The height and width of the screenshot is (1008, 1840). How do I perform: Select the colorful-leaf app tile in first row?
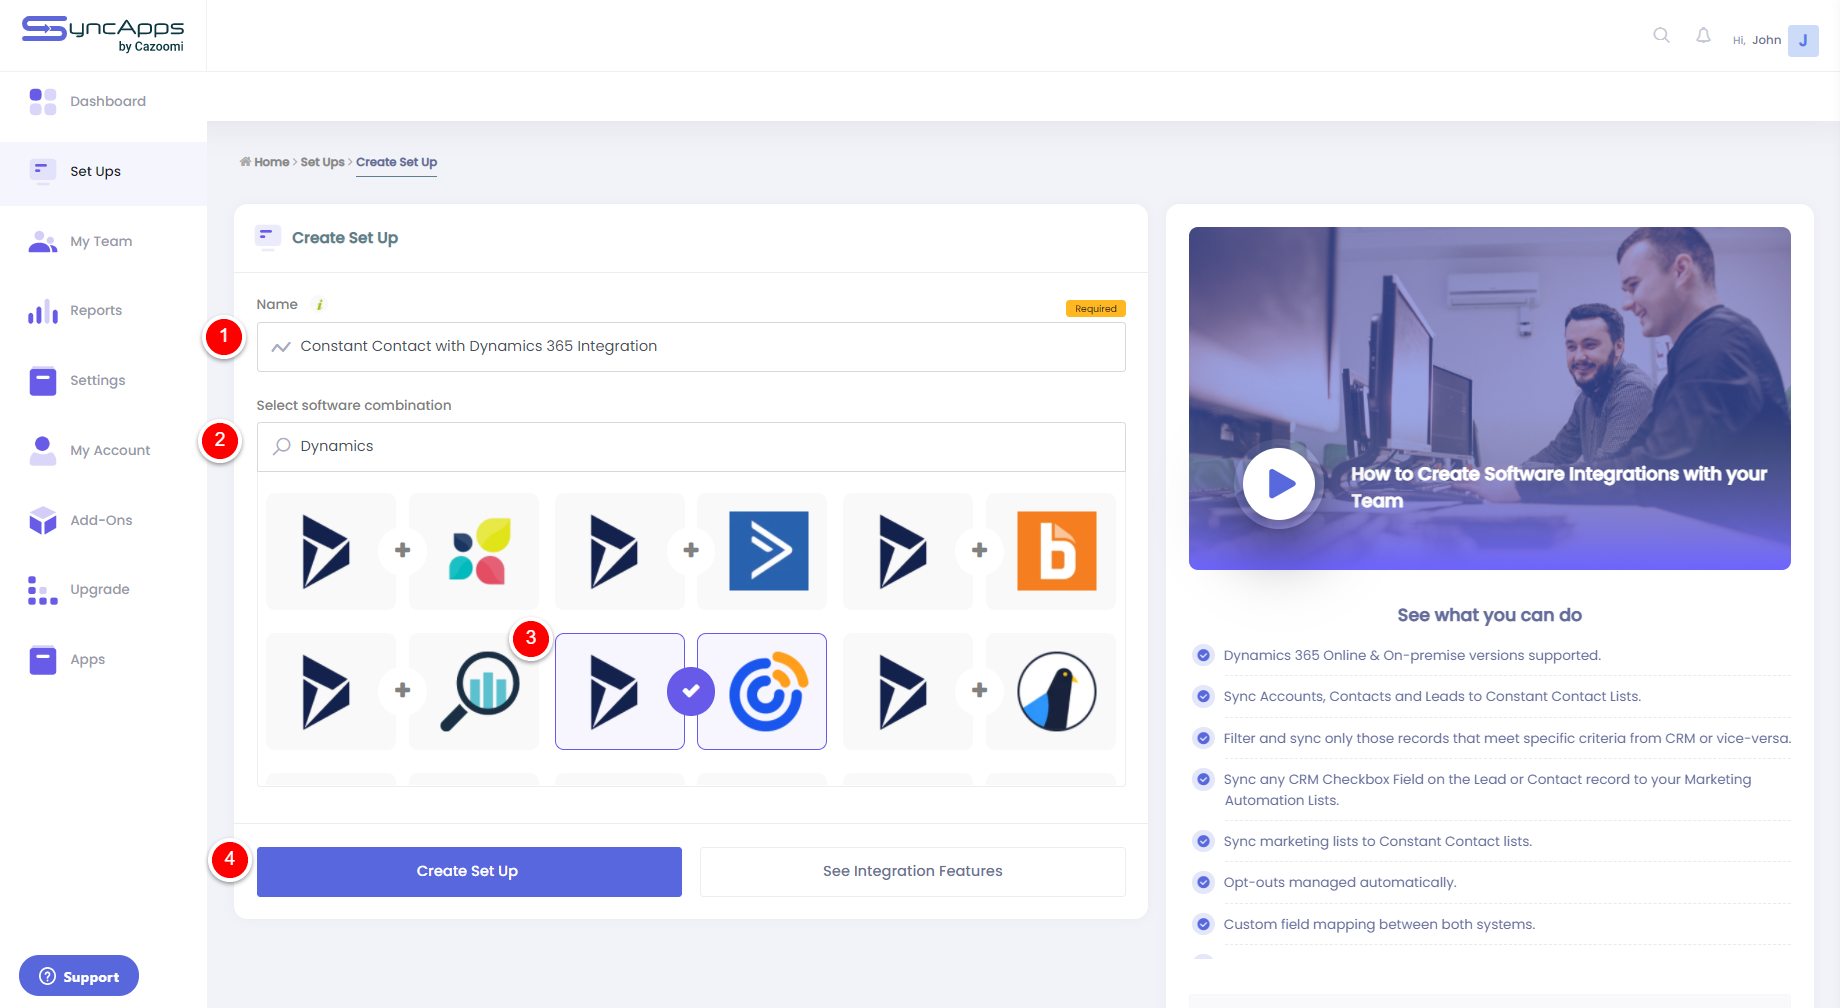tap(474, 551)
